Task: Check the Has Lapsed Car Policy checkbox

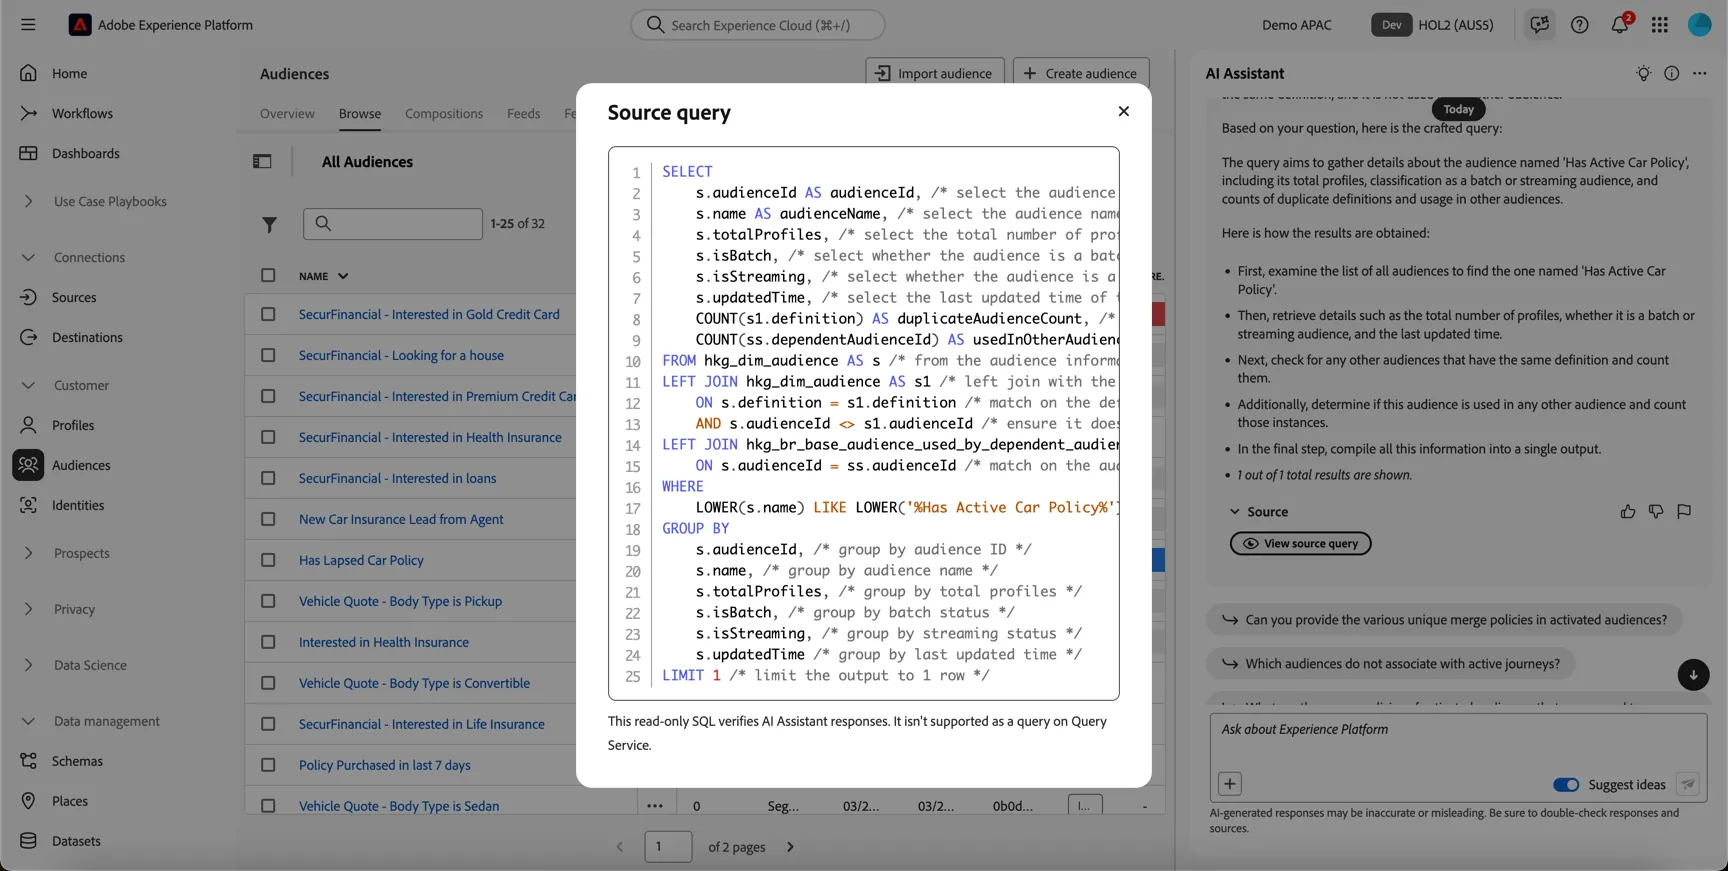Action: 268,560
